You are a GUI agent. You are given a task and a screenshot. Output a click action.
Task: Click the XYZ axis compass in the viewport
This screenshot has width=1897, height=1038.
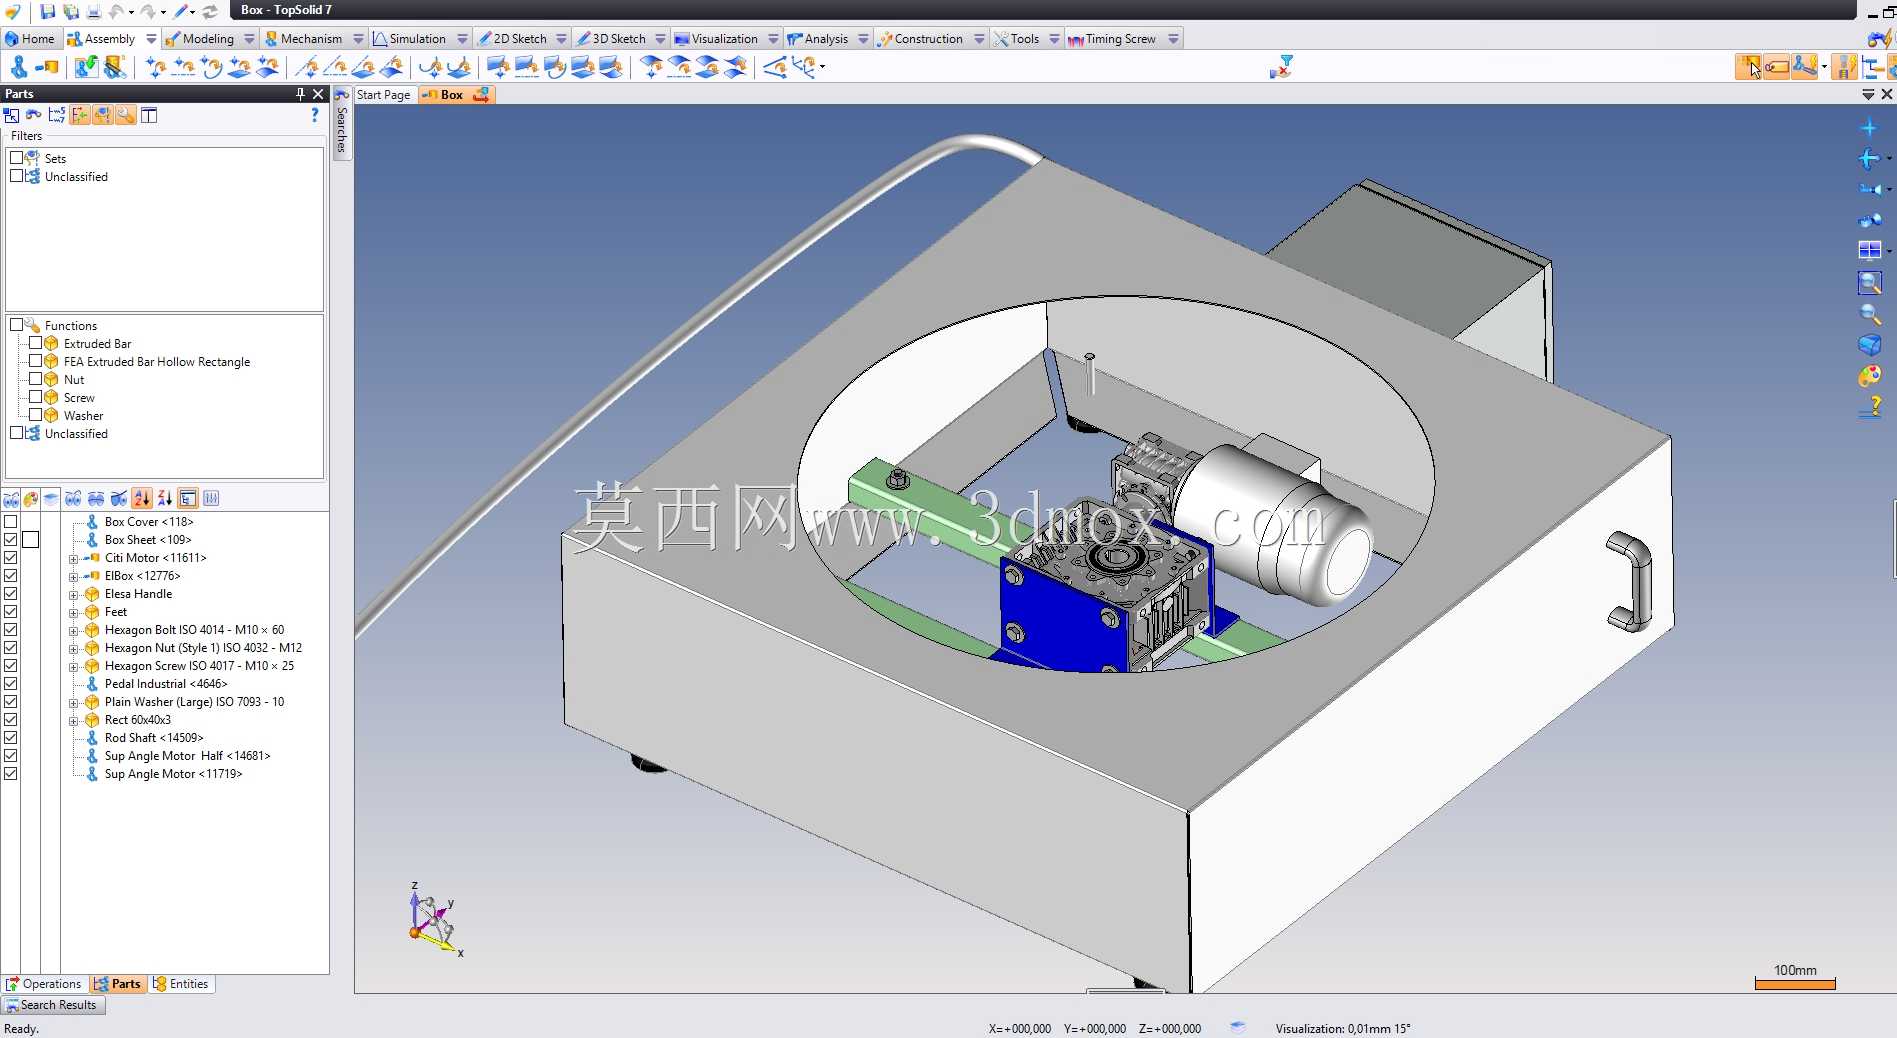tap(434, 920)
